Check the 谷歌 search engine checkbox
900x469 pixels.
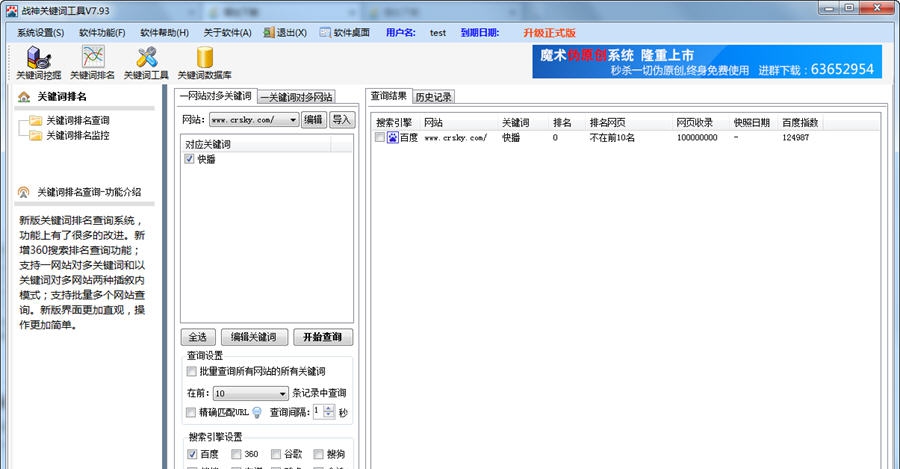(x=276, y=454)
